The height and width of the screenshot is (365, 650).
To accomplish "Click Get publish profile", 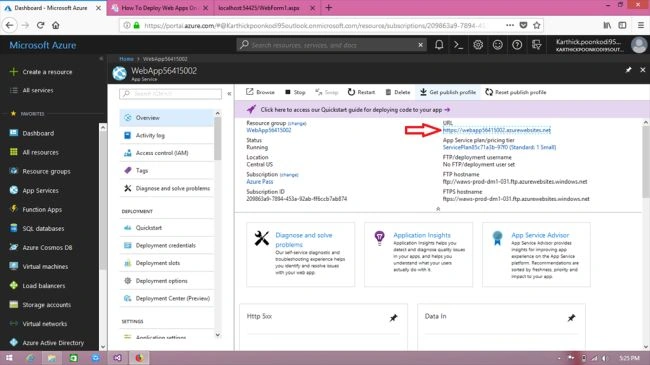I will (448, 92).
